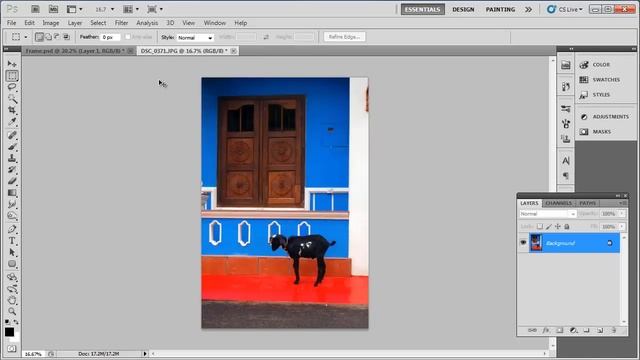Viewport: 640px width, 360px height.
Task: Launch Mini Bridge from the application bar
Action: click(53, 9)
